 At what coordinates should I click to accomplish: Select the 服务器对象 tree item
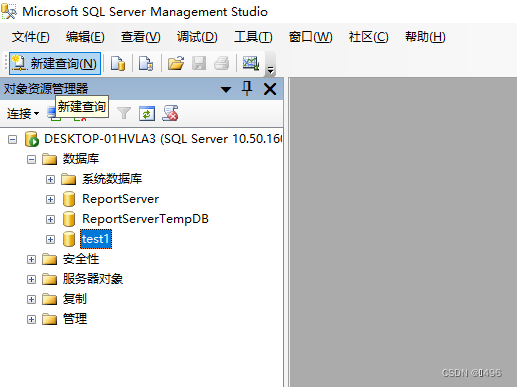pyautogui.click(x=93, y=279)
